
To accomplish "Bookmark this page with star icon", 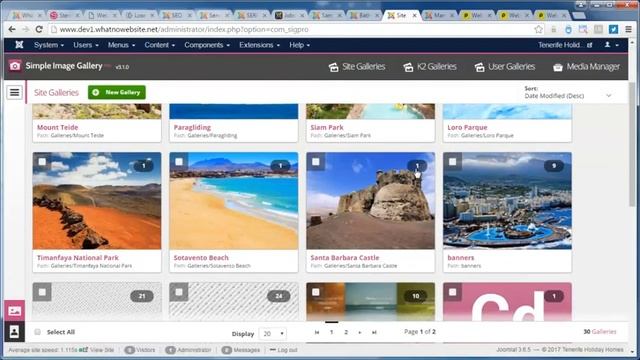I will click(x=538, y=29).
